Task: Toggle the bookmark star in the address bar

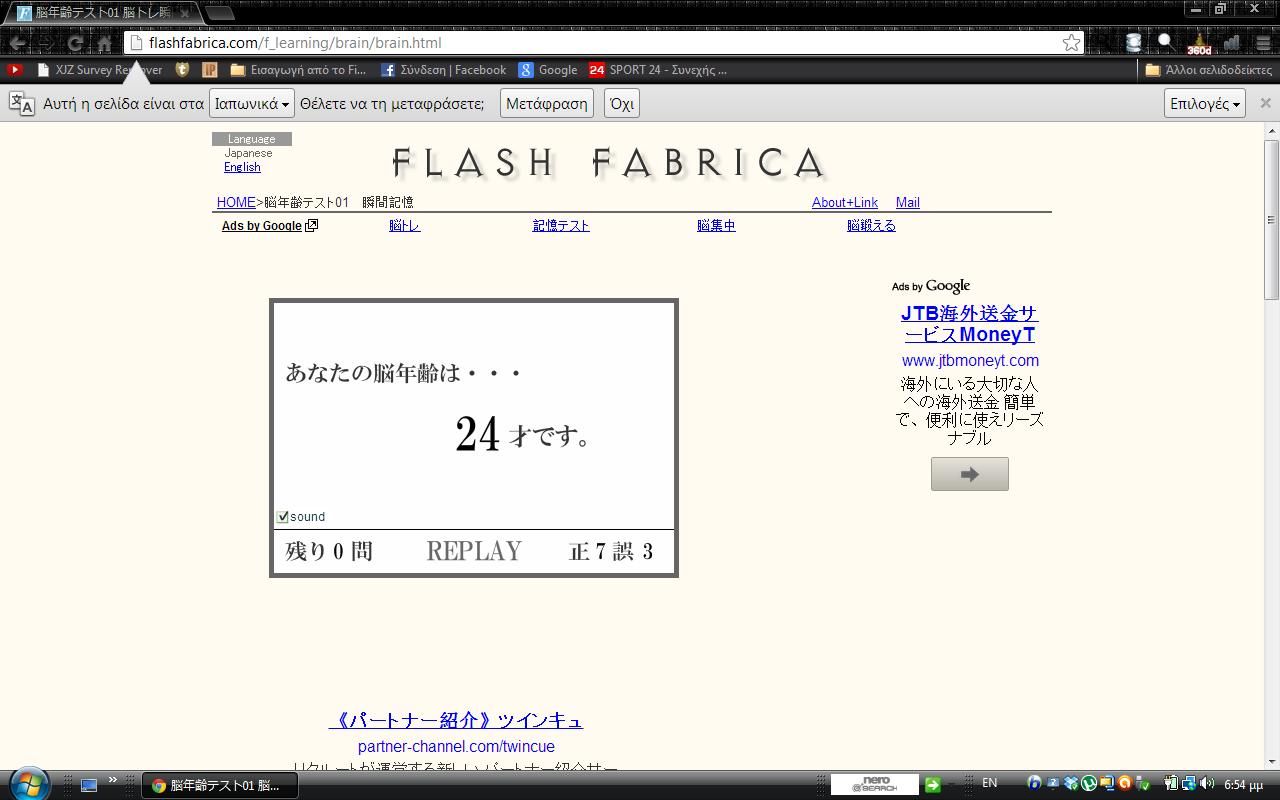Action: 1069,42
